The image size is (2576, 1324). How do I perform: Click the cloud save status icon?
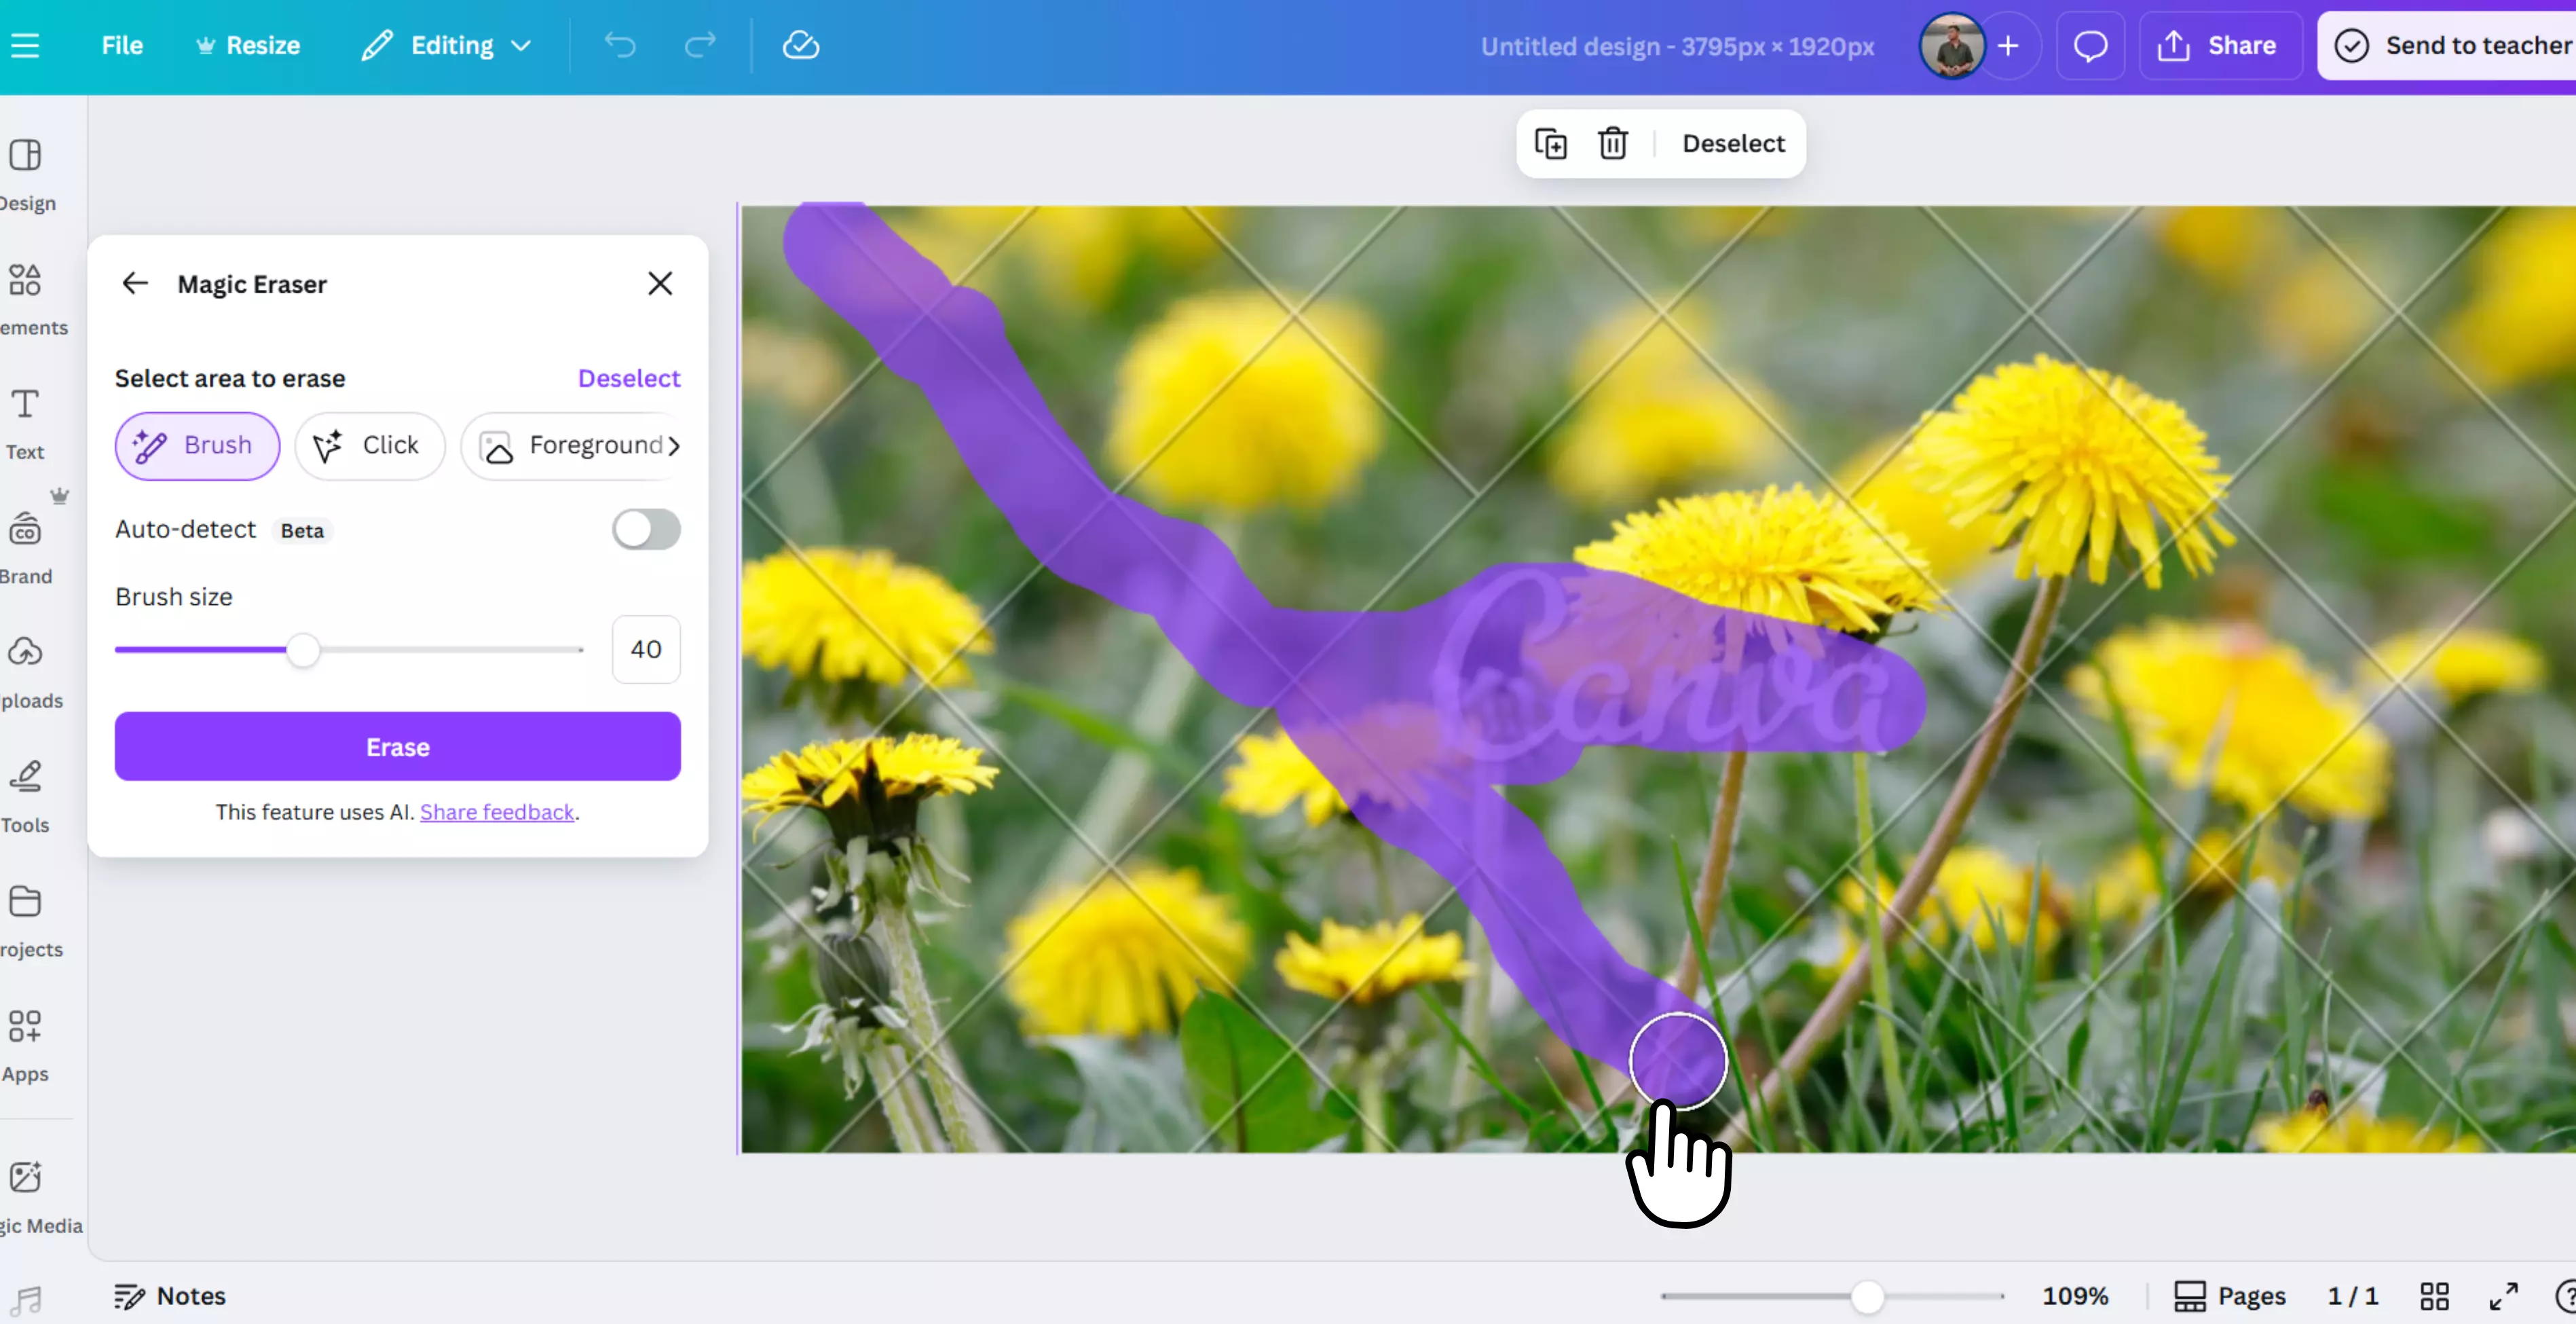(x=800, y=45)
